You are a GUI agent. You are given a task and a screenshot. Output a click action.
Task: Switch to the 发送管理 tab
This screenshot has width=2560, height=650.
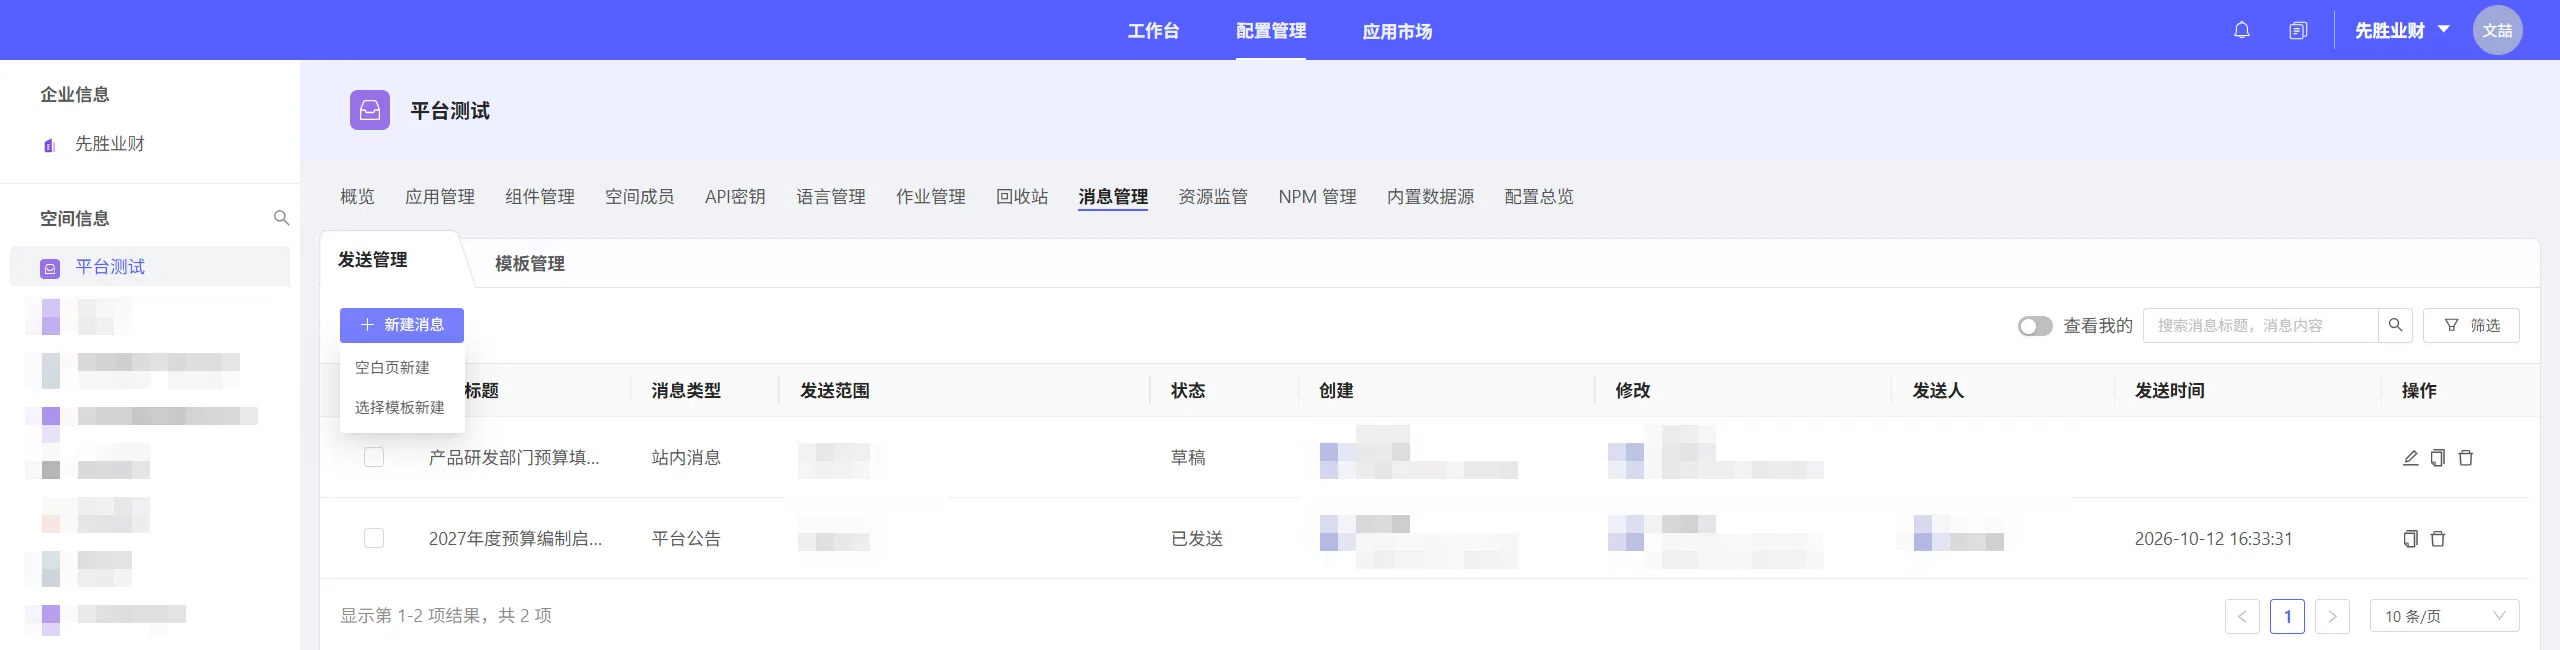(372, 260)
